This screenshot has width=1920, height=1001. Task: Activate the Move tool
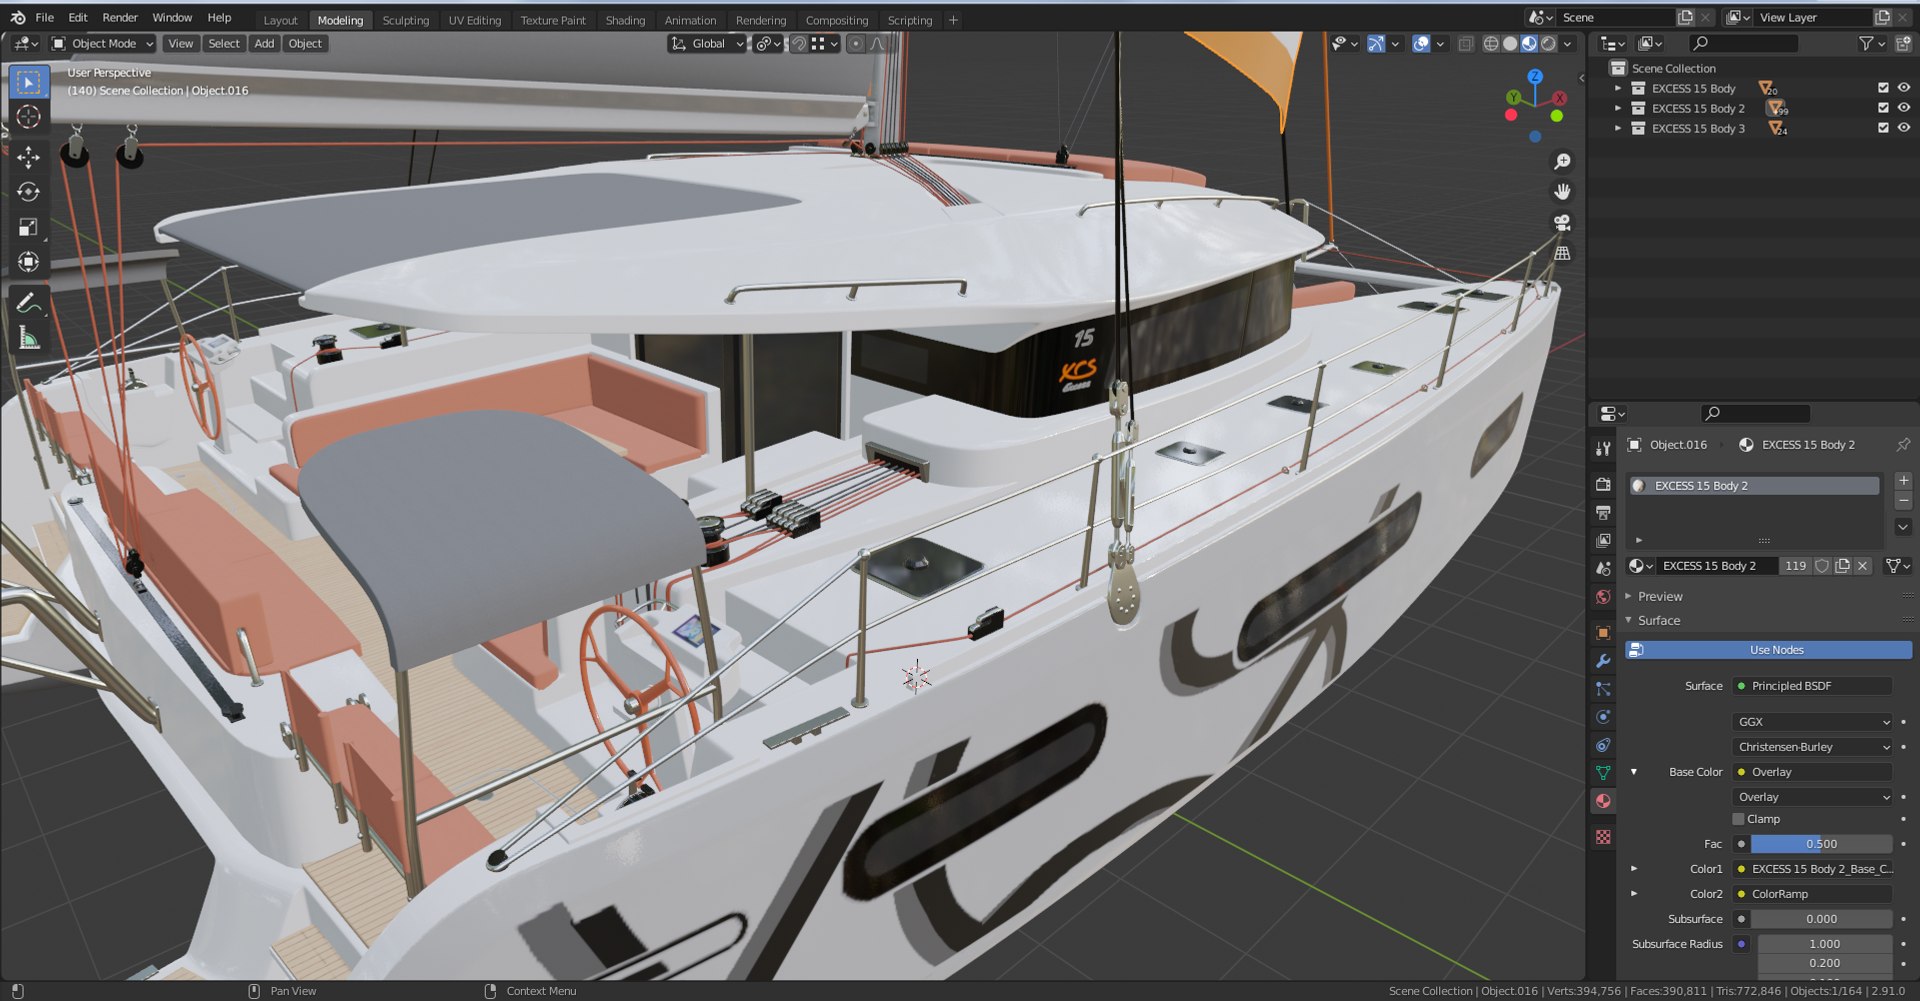[x=29, y=157]
